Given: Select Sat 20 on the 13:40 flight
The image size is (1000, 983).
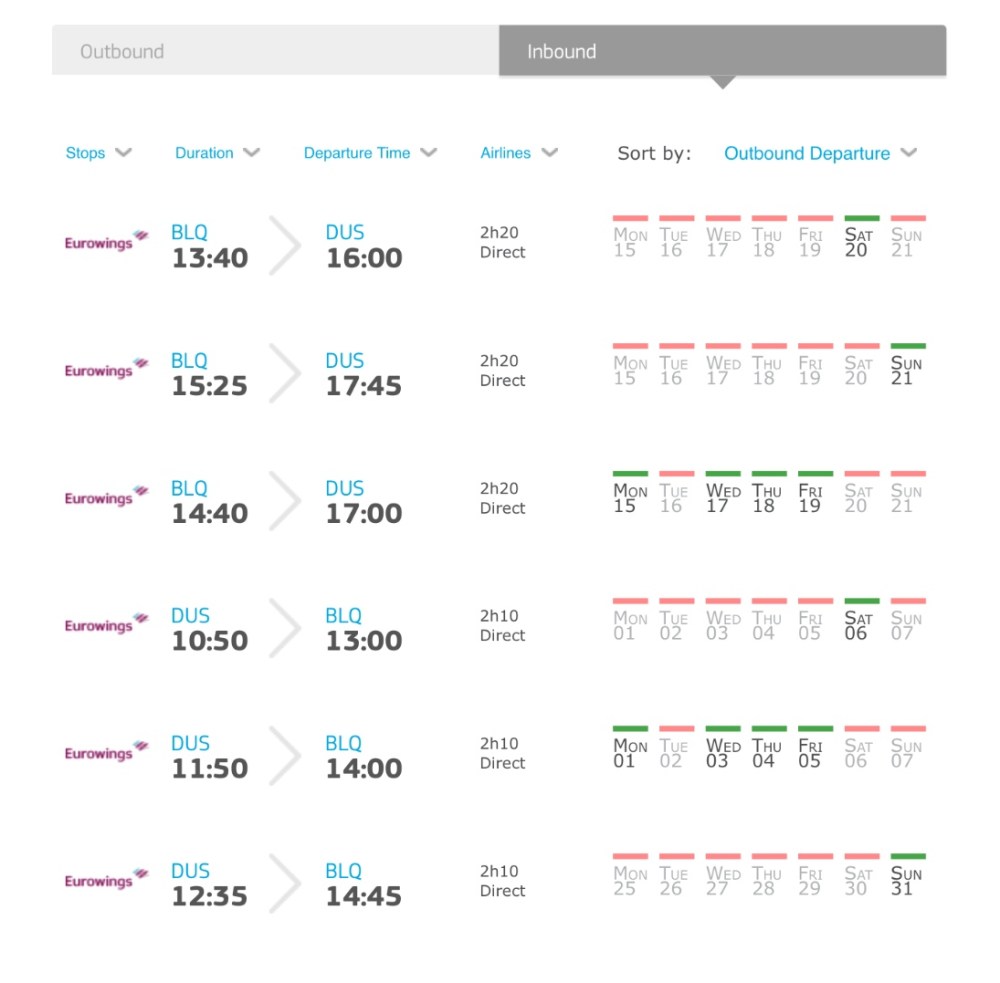Looking at the screenshot, I should tap(860, 238).
